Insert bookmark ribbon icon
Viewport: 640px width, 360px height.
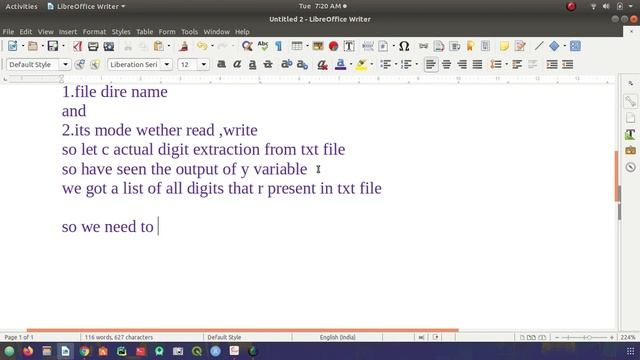[470, 46]
